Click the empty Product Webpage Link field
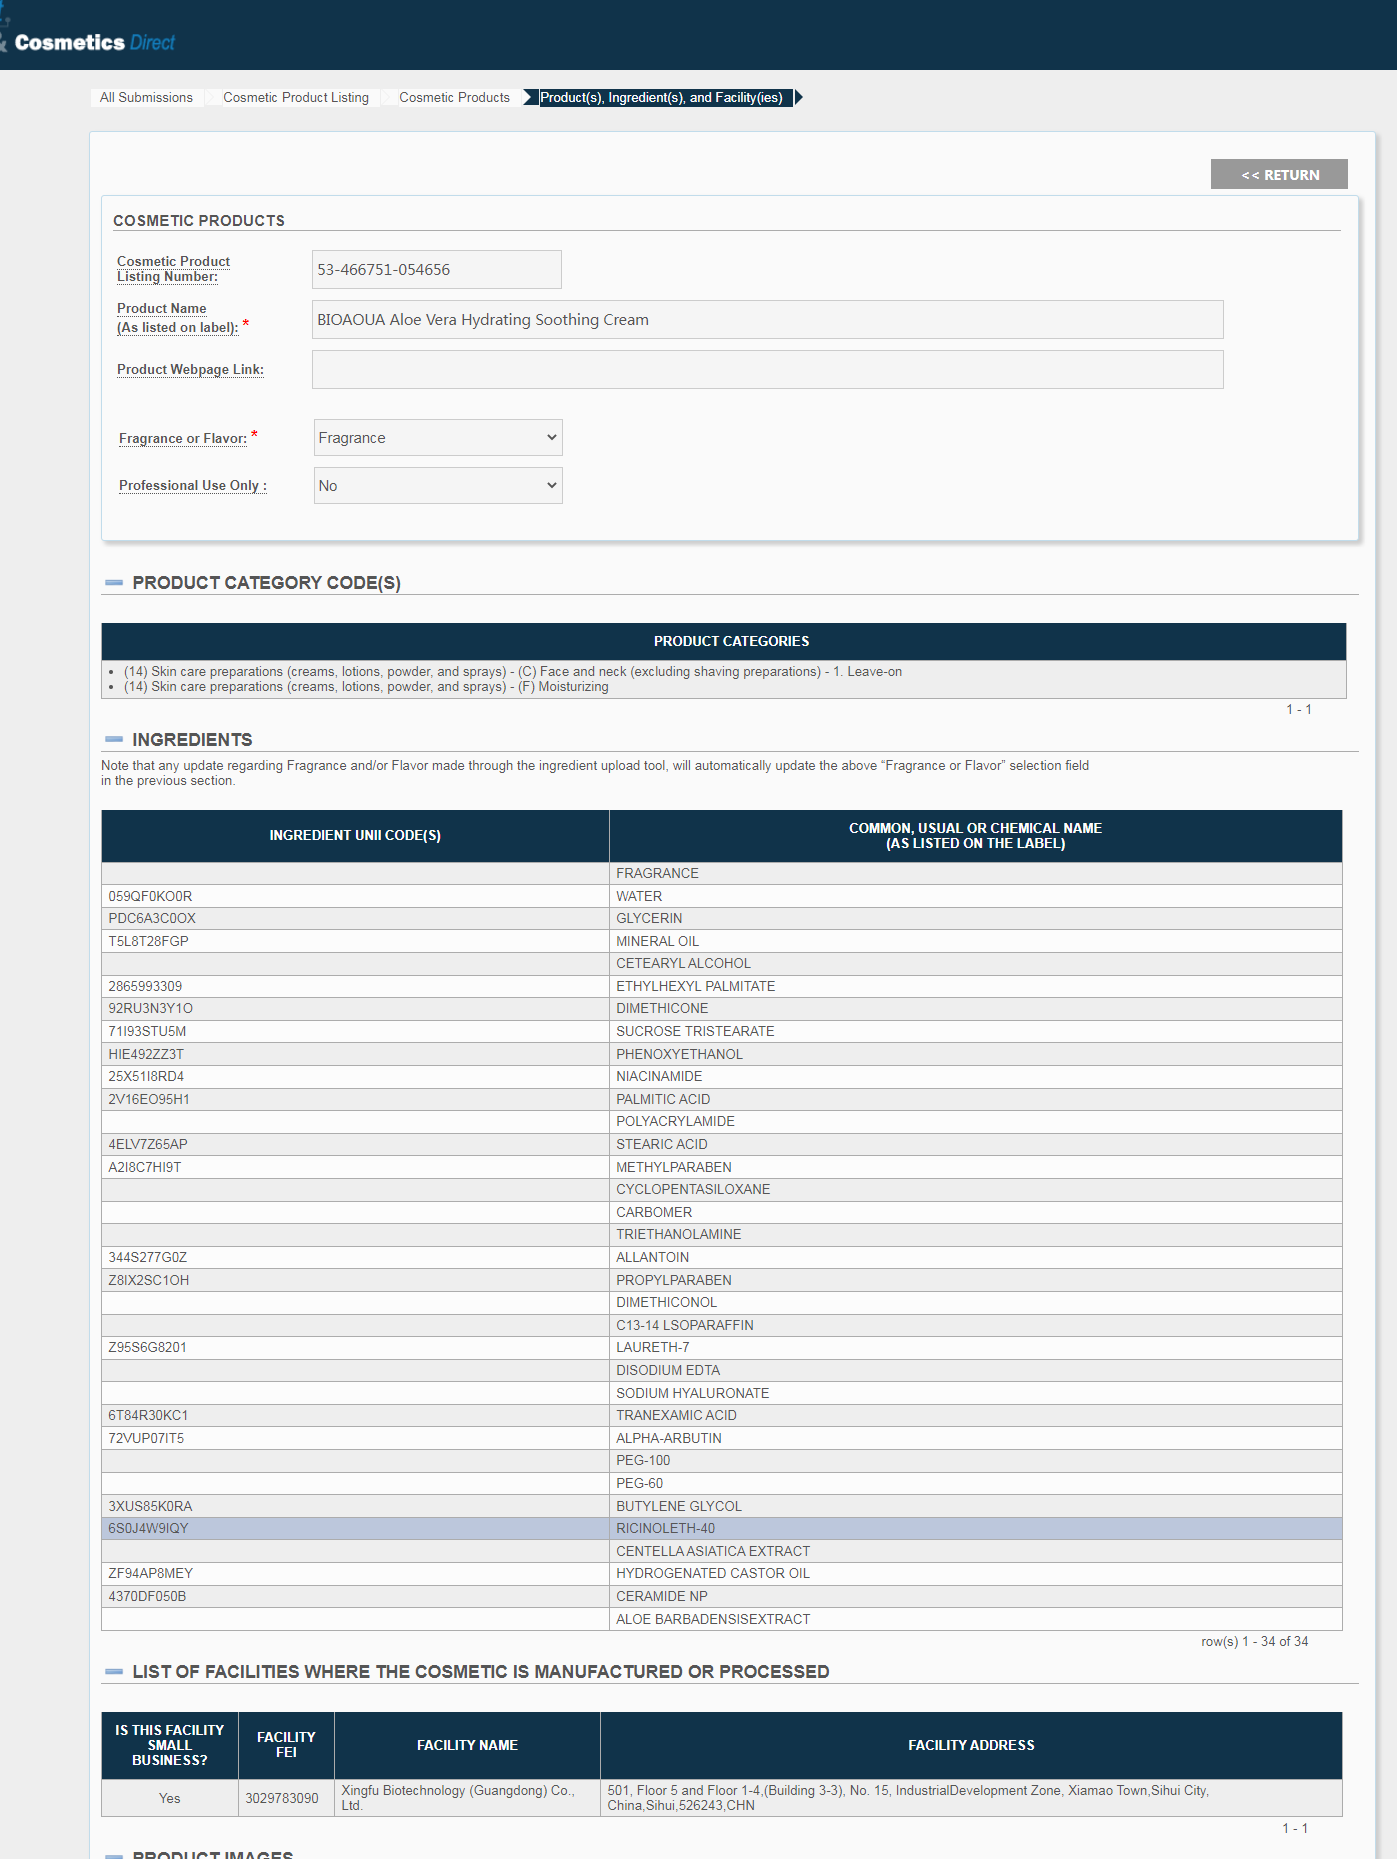Screen dimensions: 1397x1859 coord(766,370)
